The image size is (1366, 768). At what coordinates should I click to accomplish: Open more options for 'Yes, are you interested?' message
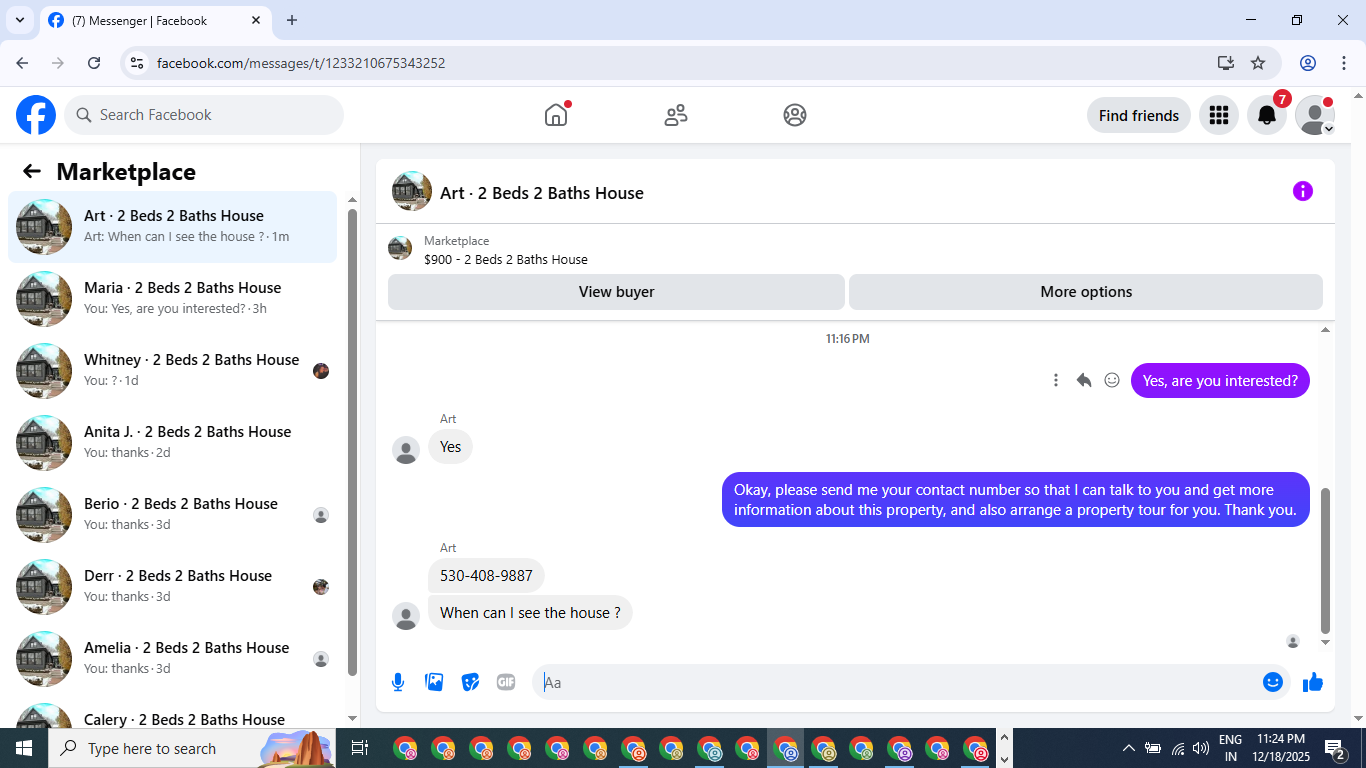coord(1056,380)
